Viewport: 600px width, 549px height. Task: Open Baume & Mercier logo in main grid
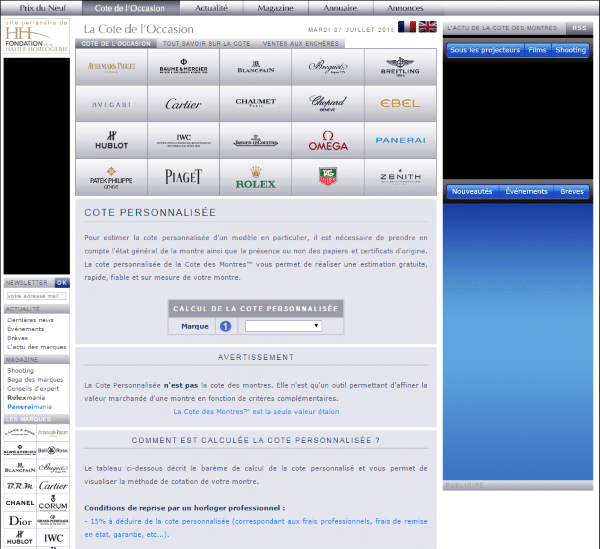[x=183, y=67]
